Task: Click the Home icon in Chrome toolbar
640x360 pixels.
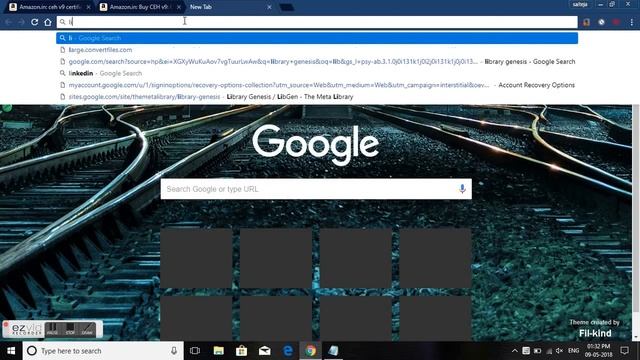Action: click(x=48, y=22)
